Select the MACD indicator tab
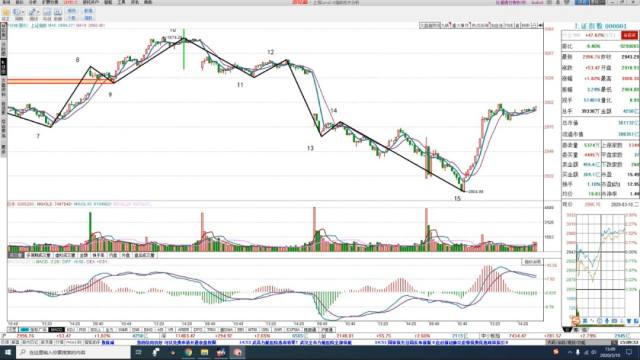 point(56,329)
